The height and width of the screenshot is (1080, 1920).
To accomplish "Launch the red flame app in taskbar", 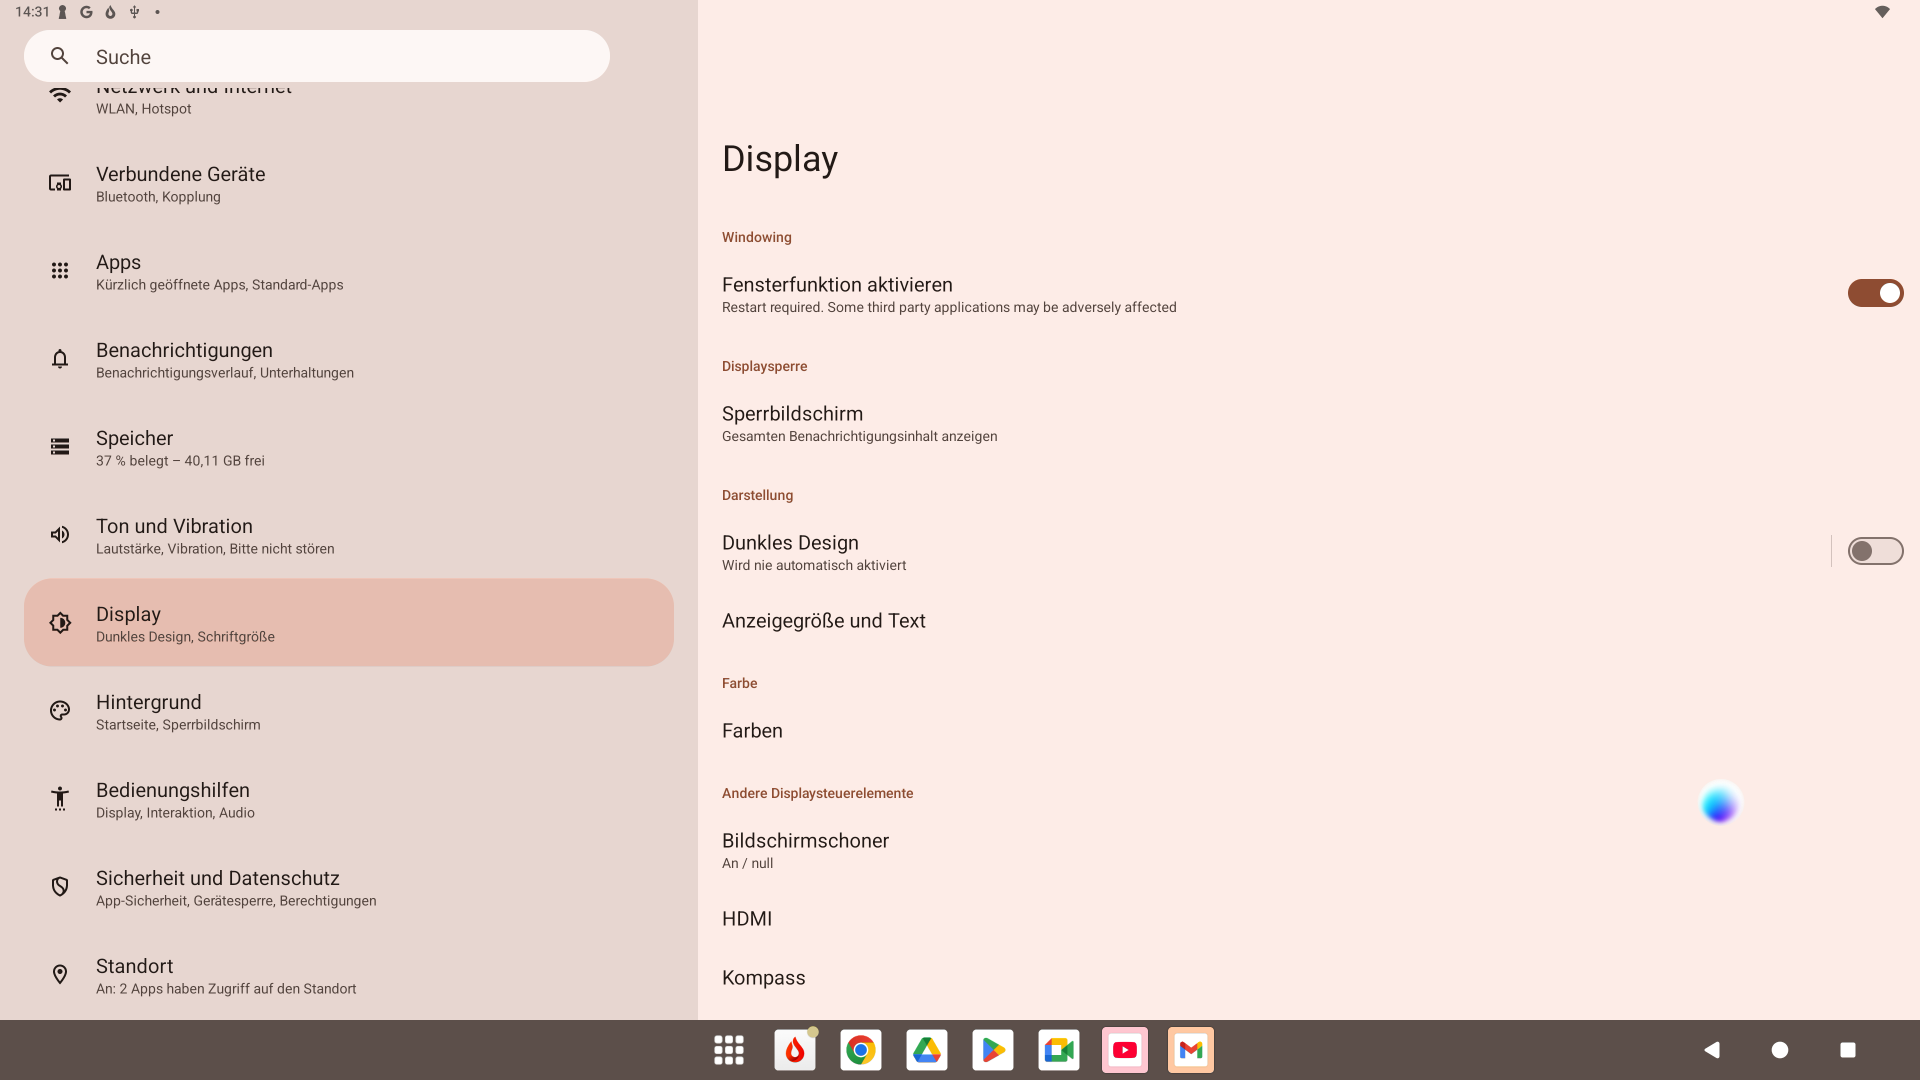I will click(795, 1050).
